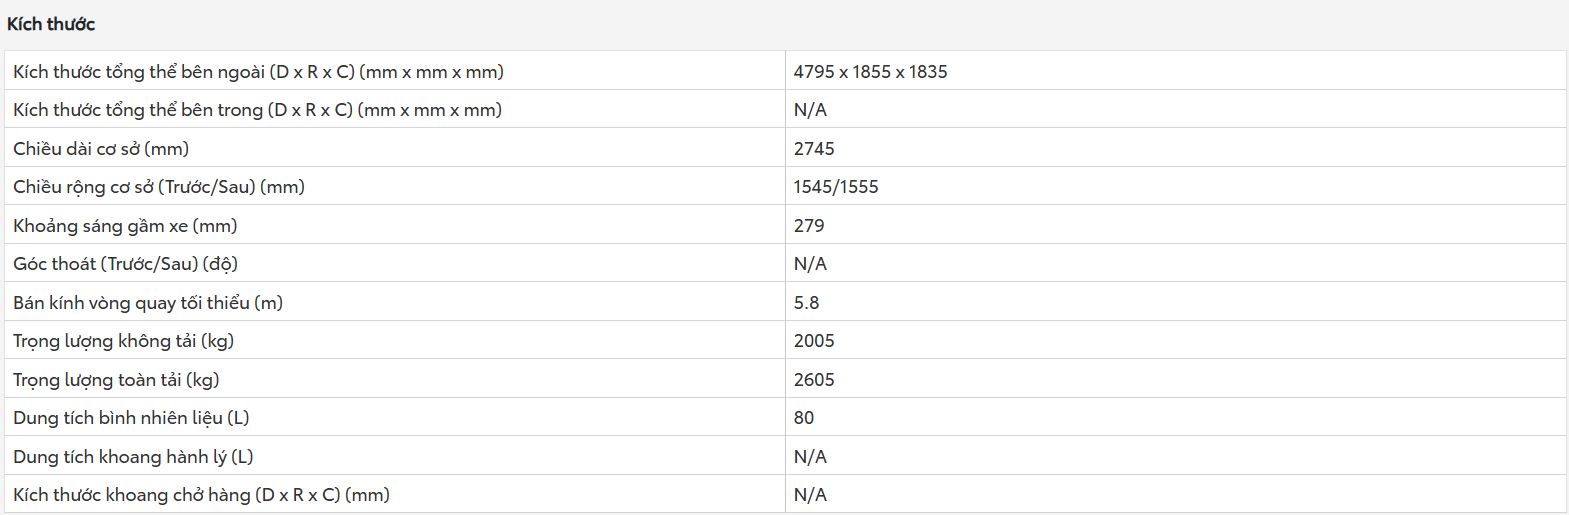Select the 2605 gross weight value

[814, 380]
